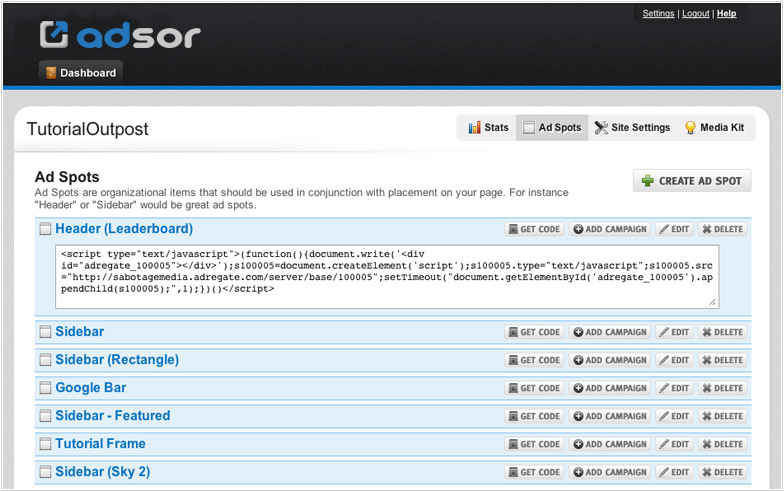Get code for Header (Leaderboard)
This screenshot has height=492, width=784.
[x=534, y=229]
